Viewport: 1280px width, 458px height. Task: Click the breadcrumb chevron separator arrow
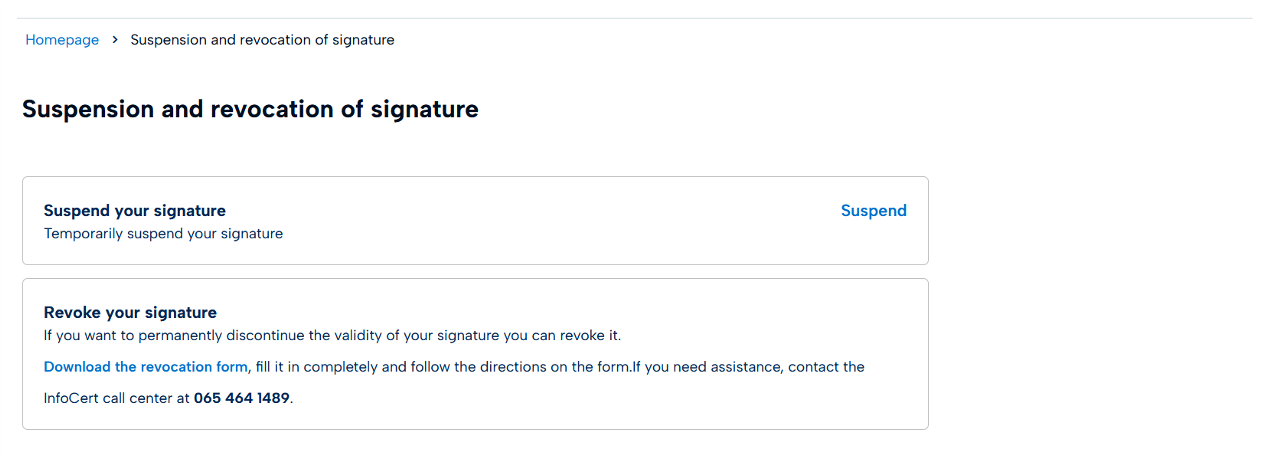tap(115, 40)
